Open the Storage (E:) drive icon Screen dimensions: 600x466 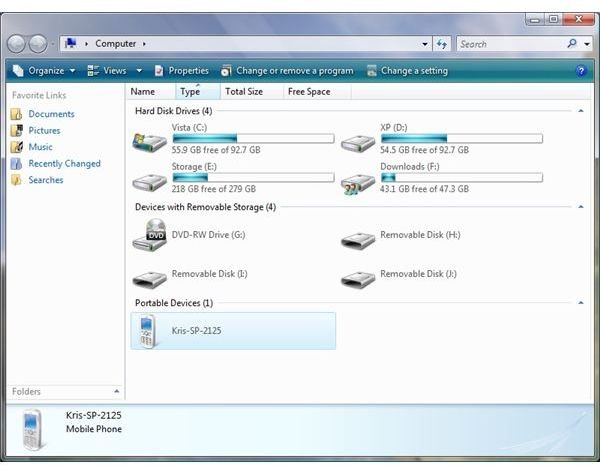coord(149,182)
